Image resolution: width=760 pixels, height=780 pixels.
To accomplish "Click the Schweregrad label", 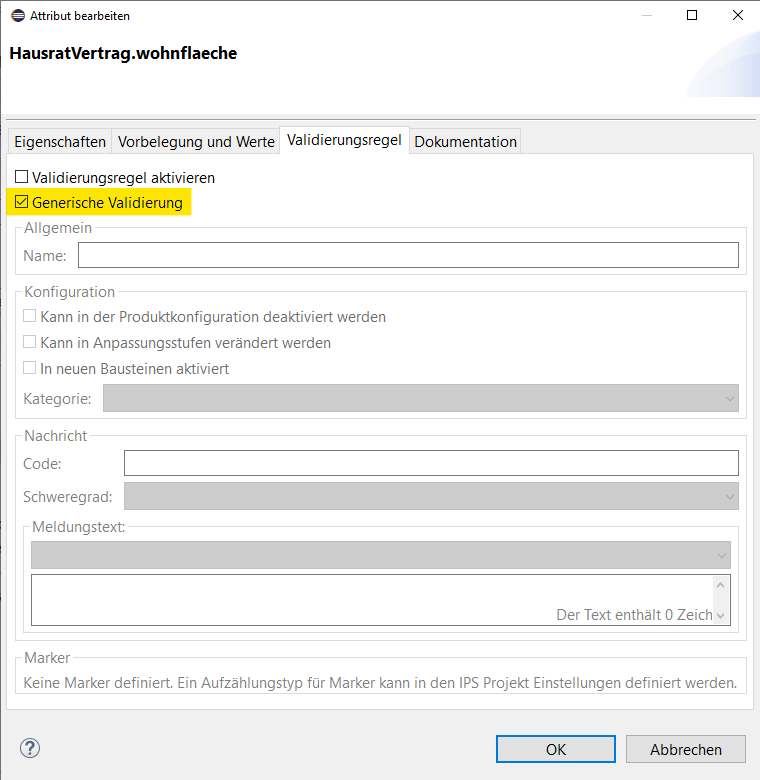I will click(x=68, y=496).
